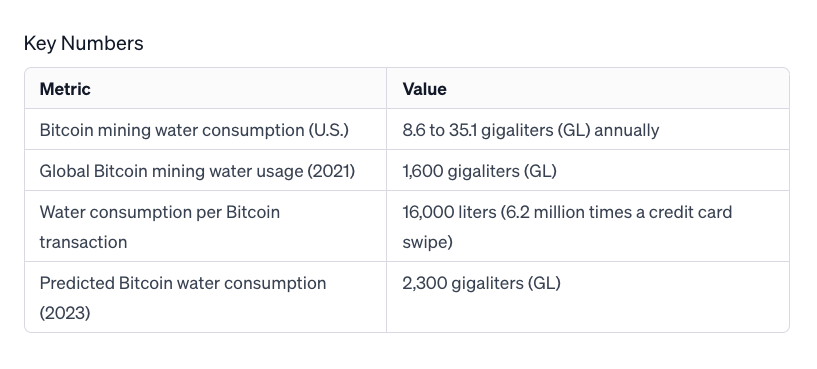
Task: Click the Key Numbers heading
Action: [83, 43]
